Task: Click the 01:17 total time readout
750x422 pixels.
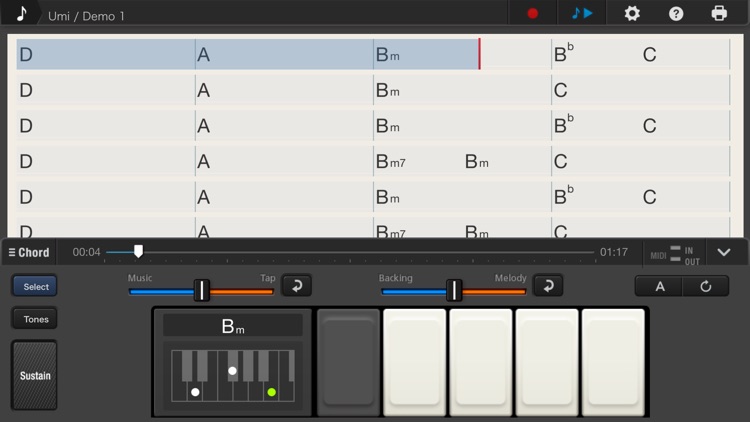Action: (x=614, y=252)
